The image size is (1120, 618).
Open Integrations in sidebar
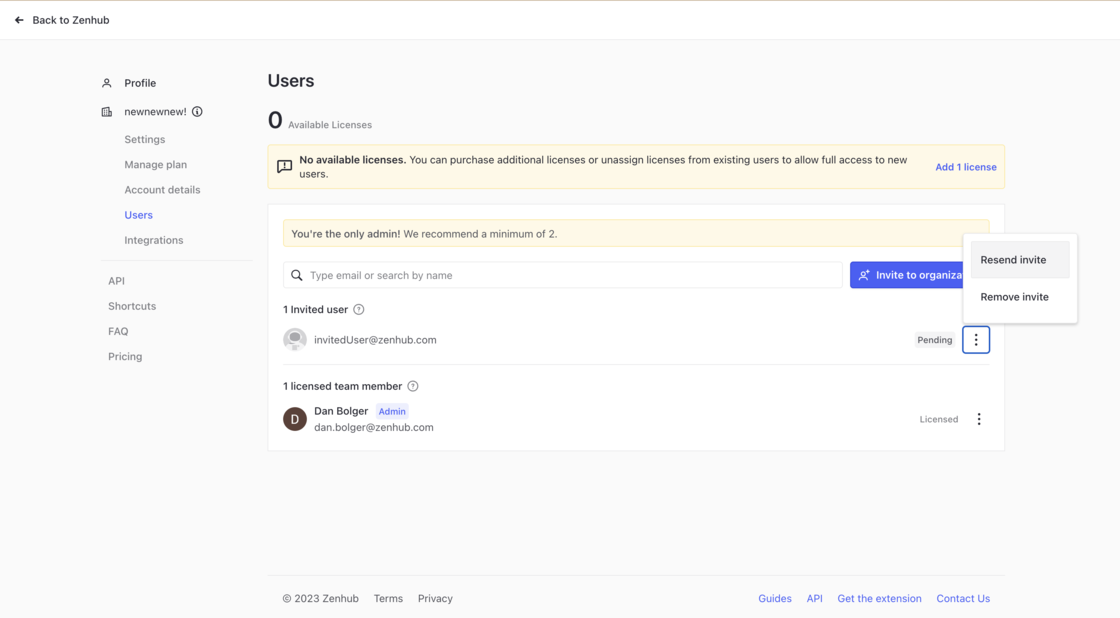[154, 240]
